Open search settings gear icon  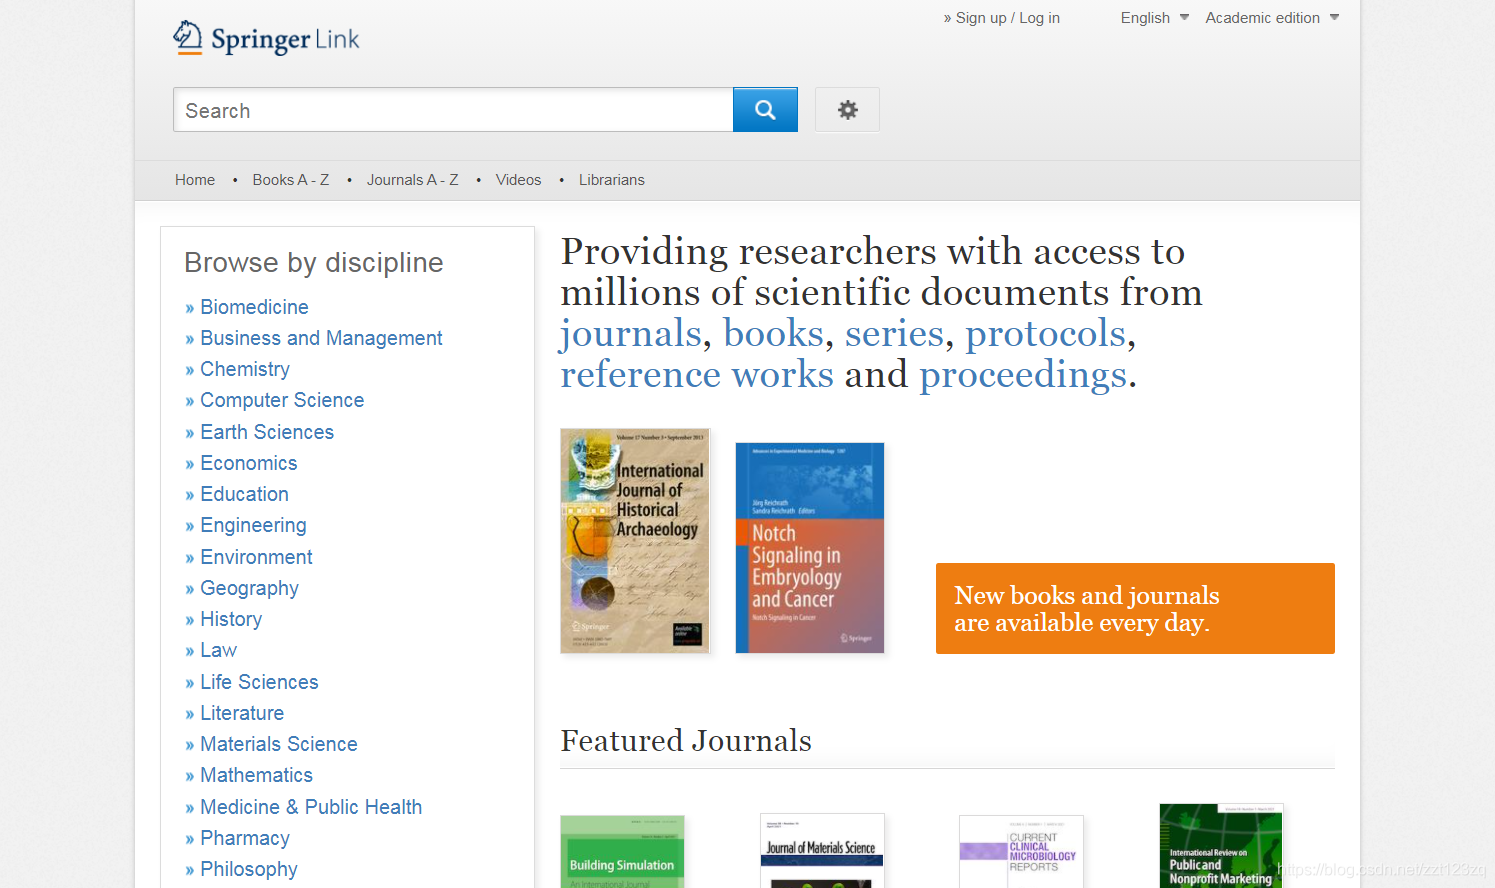847,110
